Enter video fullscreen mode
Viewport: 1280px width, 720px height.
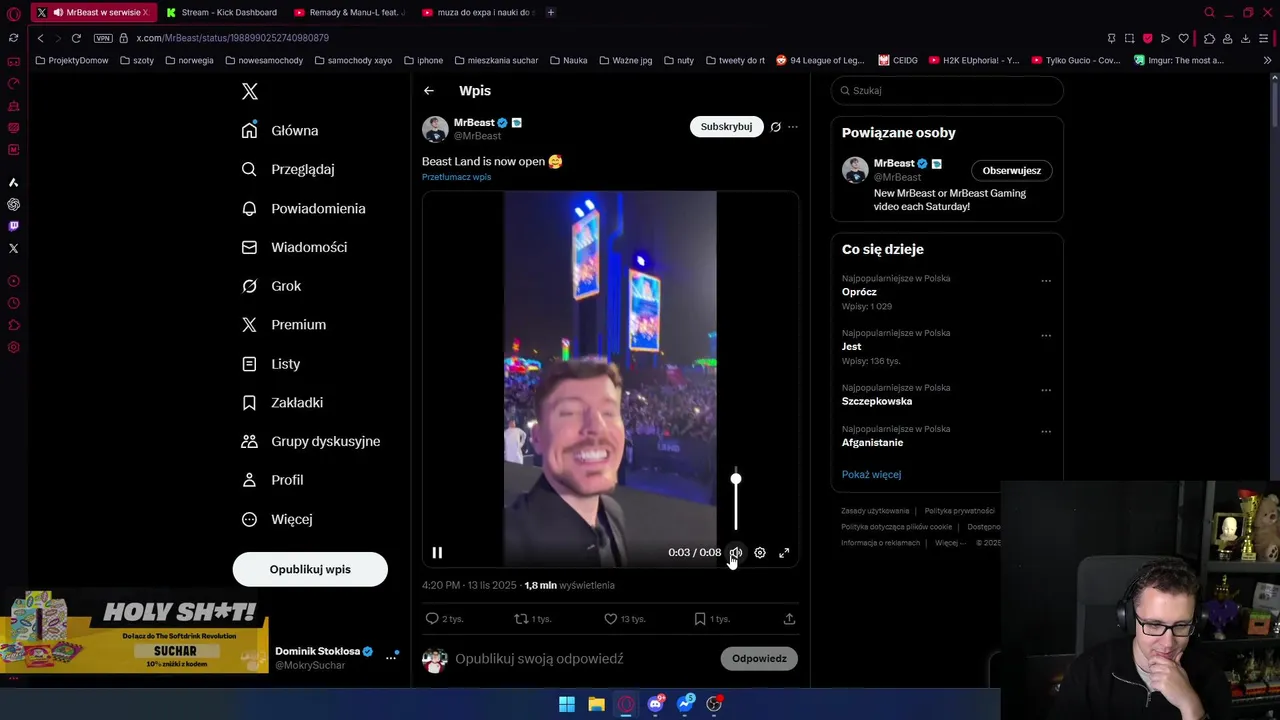click(784, 552)
